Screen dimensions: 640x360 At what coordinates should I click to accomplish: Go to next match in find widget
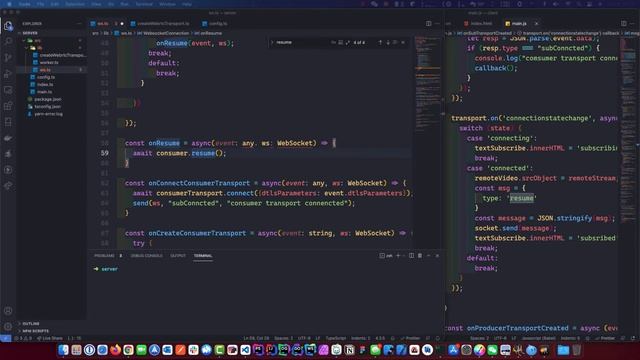(388, 42)
